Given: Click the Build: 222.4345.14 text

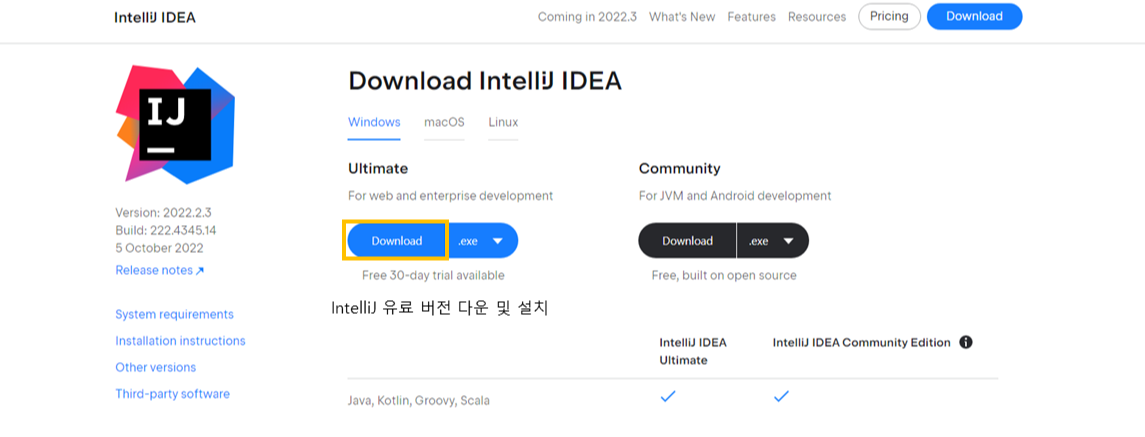Looking at the screenshot, I should 166,230.
